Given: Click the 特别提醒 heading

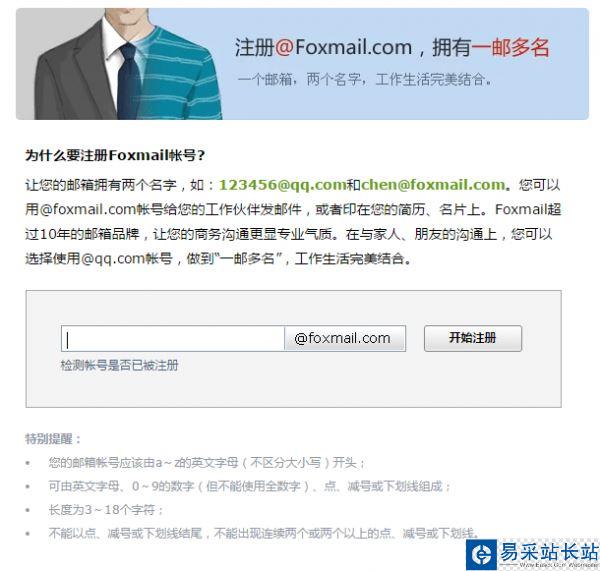Looking at the screenshot, I should [x=53, y=439].
